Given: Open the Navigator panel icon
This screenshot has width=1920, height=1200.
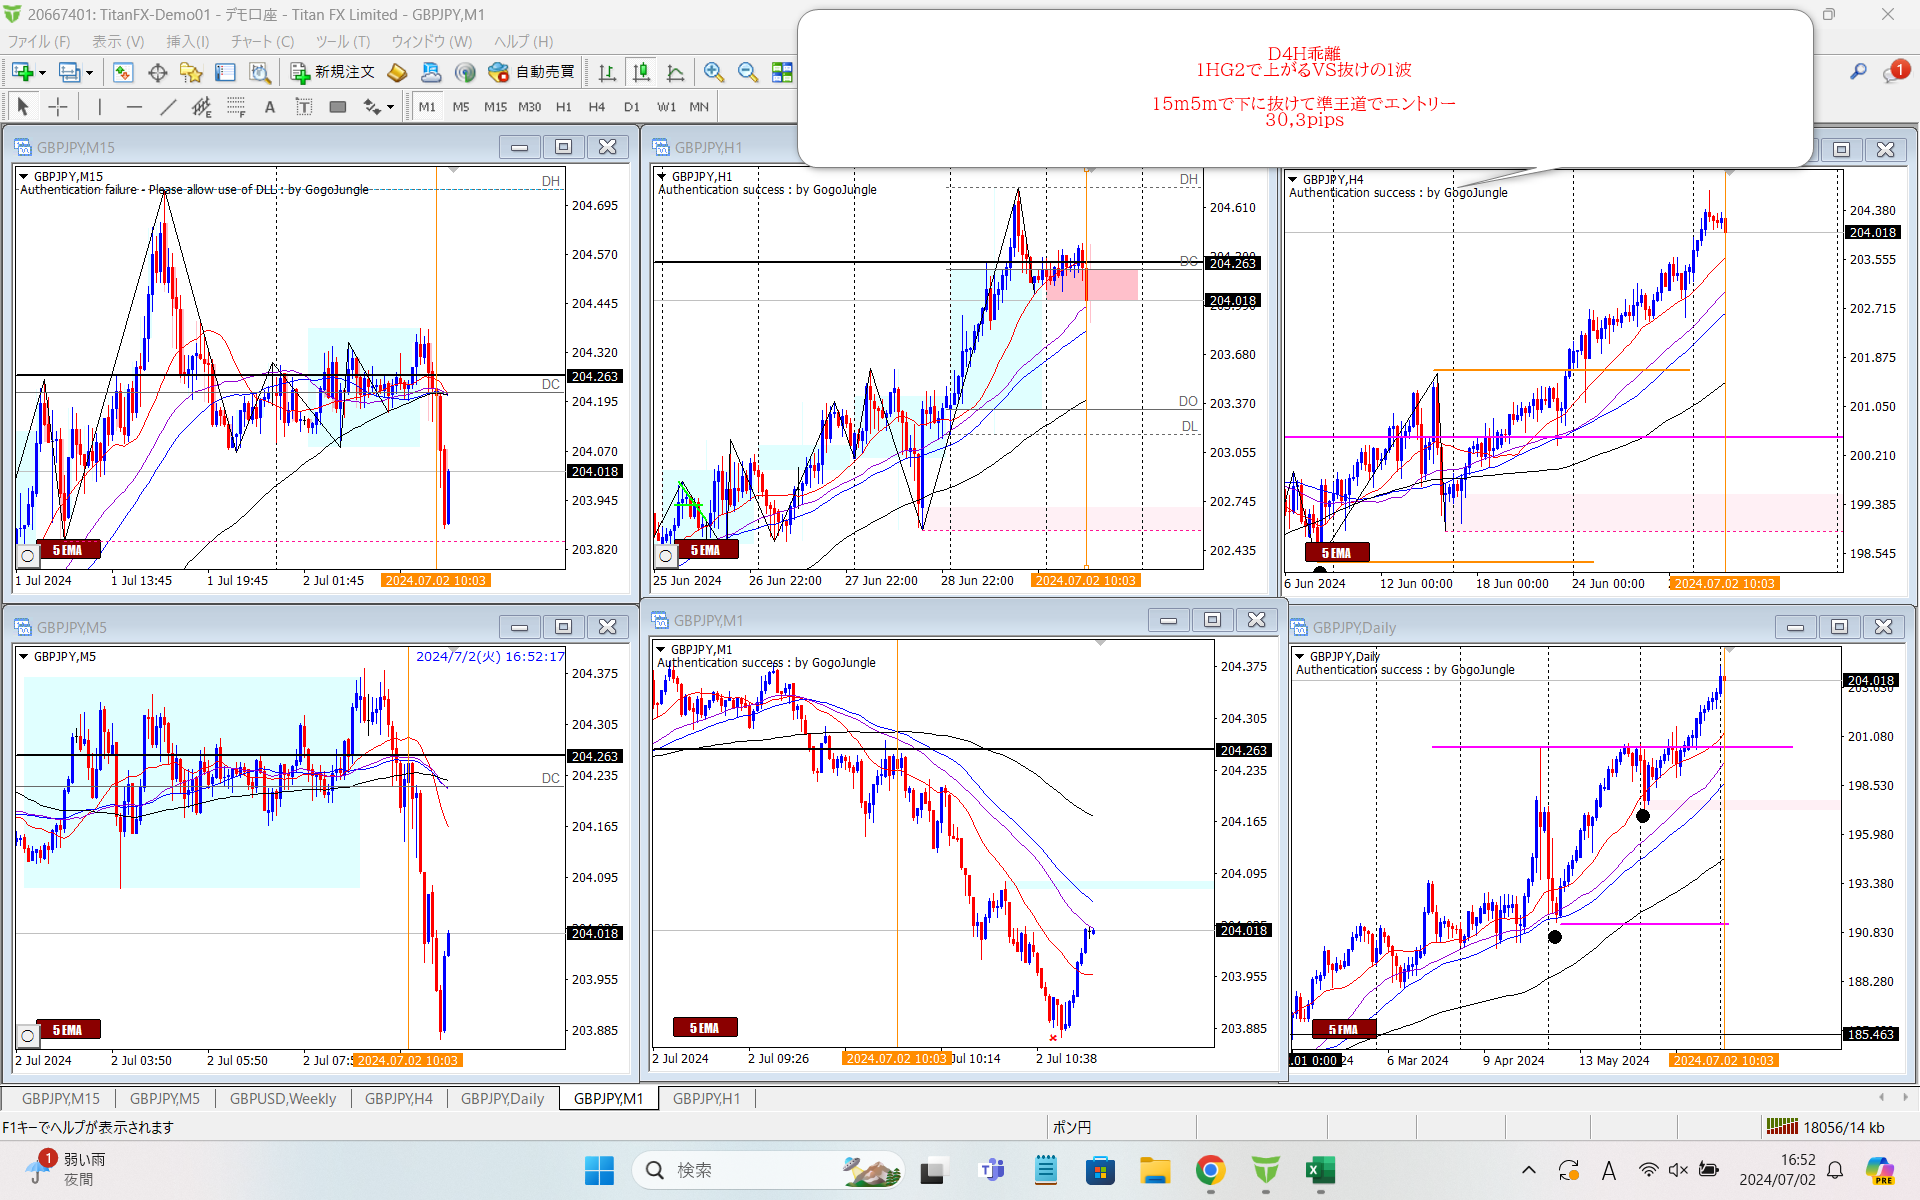Looking at the screenshot, I should [191, 72].
